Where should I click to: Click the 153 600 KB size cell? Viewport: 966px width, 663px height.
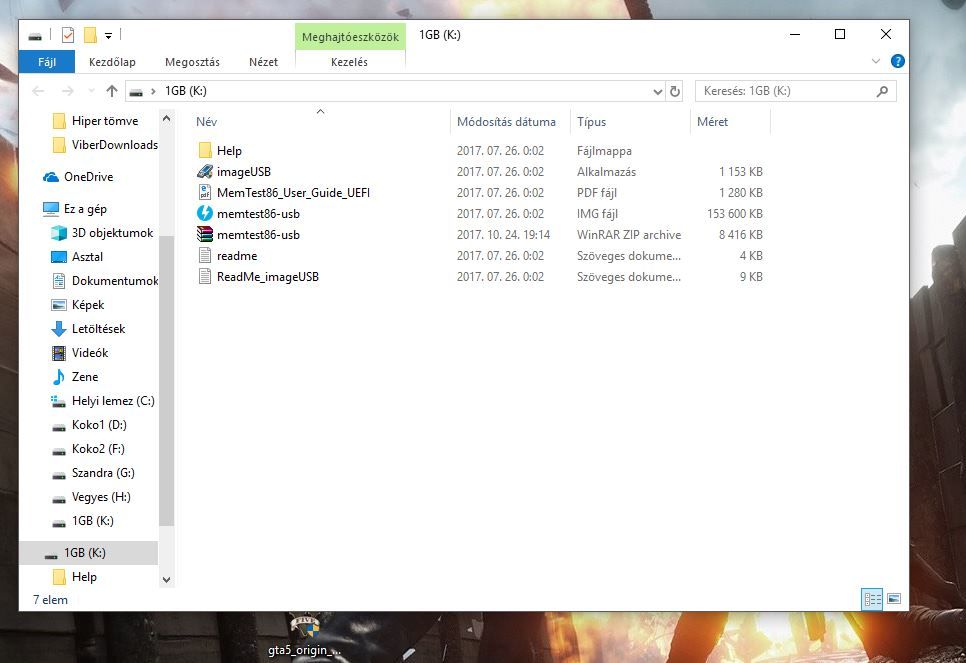pos(734,214)
